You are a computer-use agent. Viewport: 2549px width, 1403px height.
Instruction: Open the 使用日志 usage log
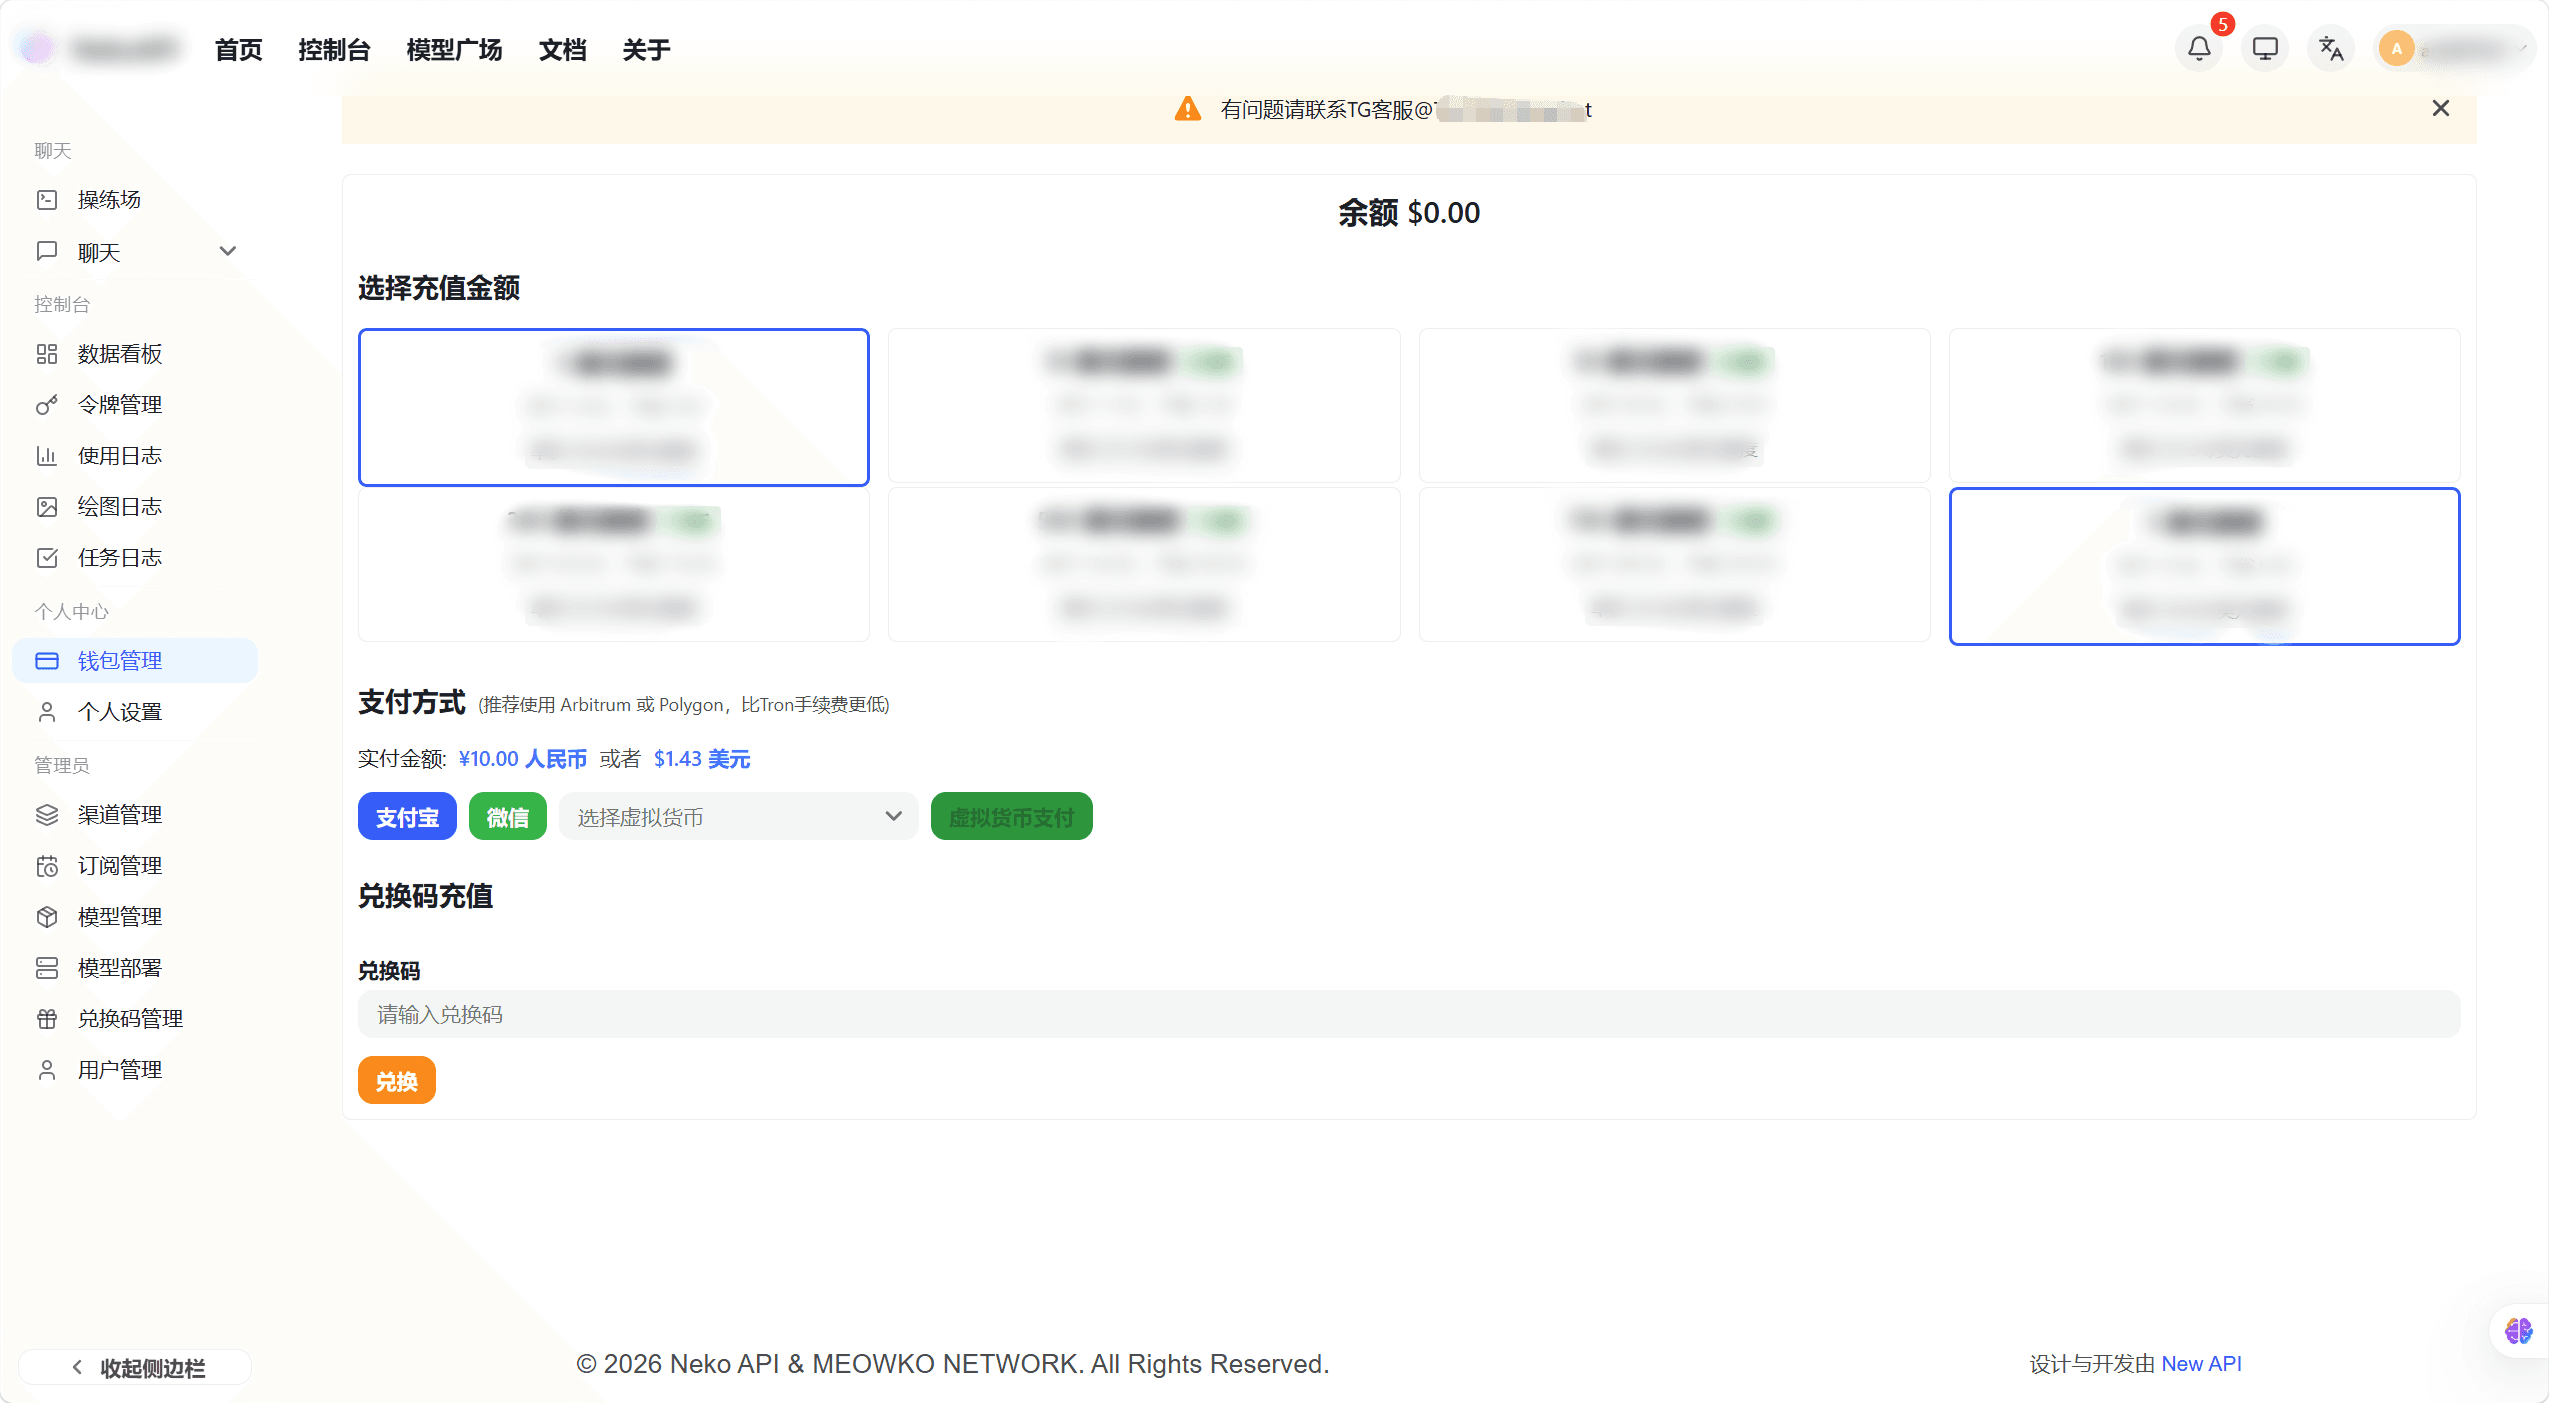pyautogui.click(x=118, y=455)
